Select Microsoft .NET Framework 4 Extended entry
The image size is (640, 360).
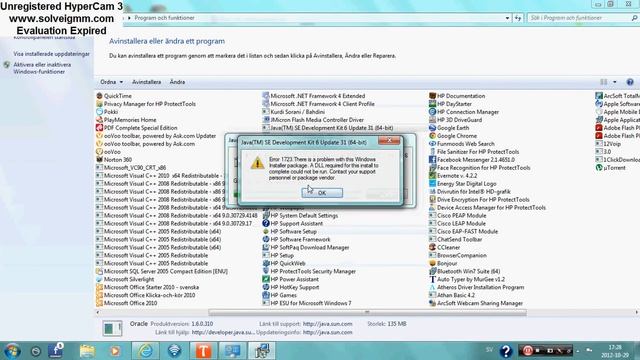[x=313, y=96]
